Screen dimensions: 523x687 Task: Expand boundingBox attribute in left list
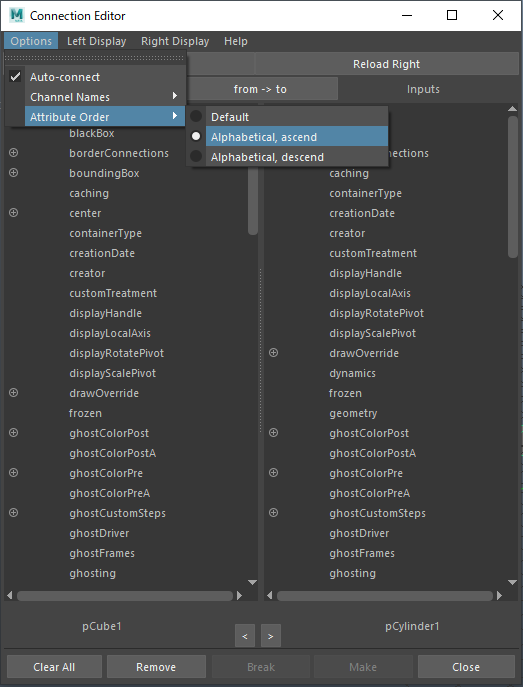coord(14,173)
